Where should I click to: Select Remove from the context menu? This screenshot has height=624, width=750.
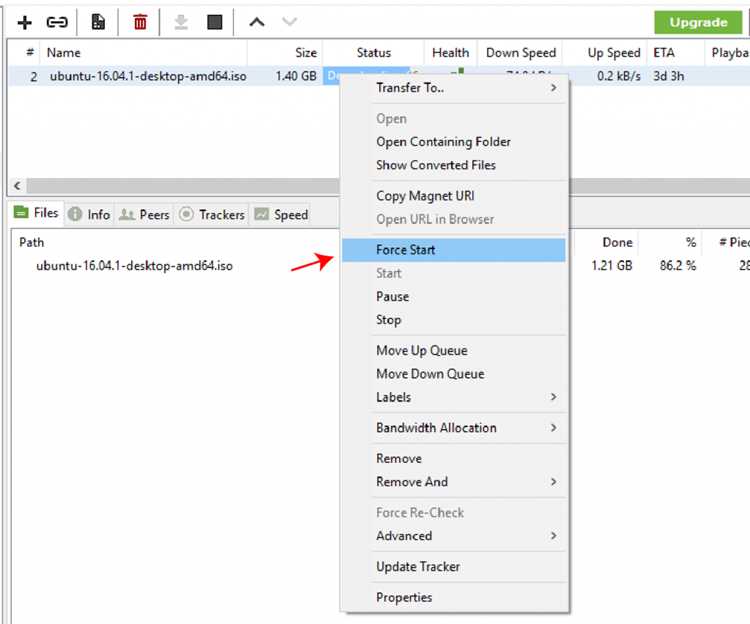pyautogui.click(x=453, y=459)
